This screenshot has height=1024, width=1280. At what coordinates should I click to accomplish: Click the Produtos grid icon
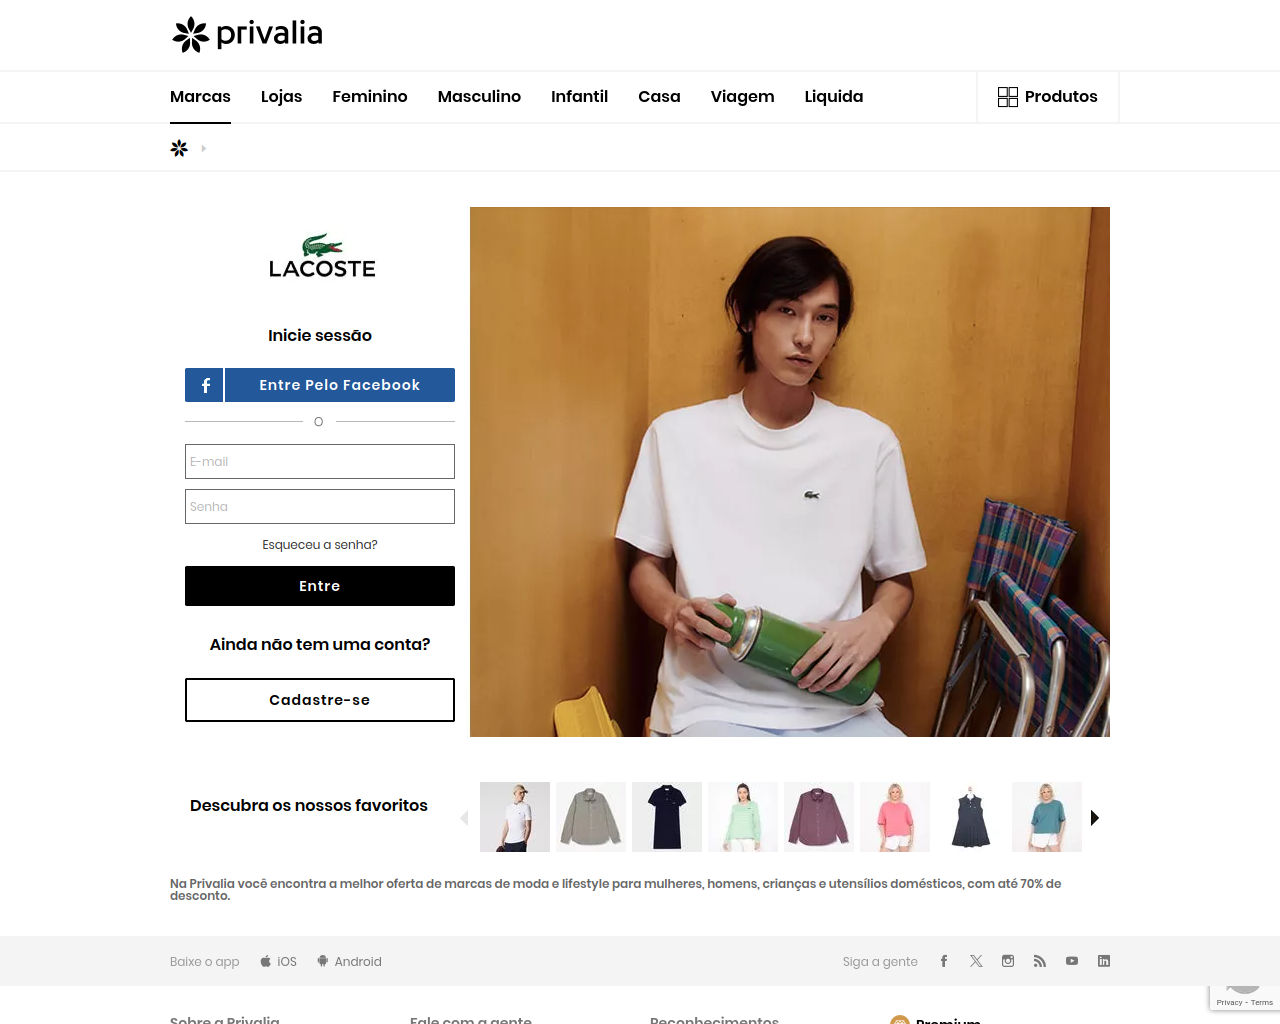(1008, 97)
